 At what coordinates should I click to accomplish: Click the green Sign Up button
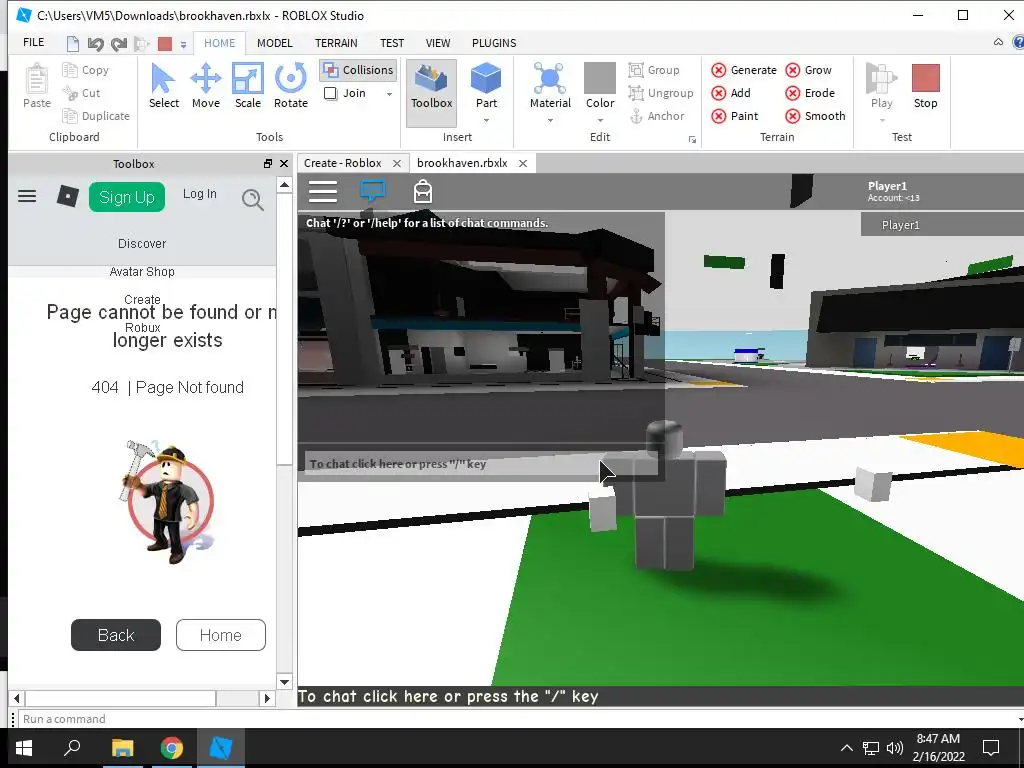(127, 197)
